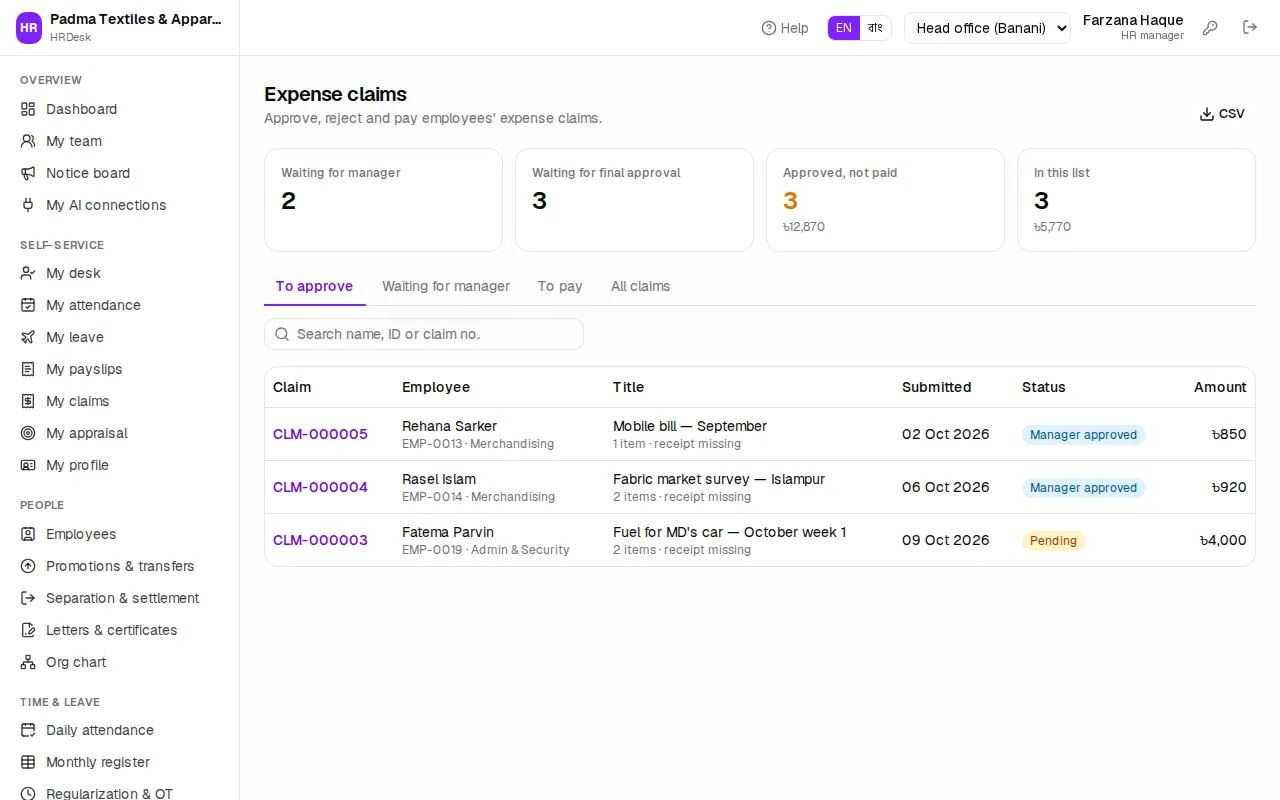Click the Waiting for final approval card
The width and height of the screenshot is (1280, 800).
634,200
